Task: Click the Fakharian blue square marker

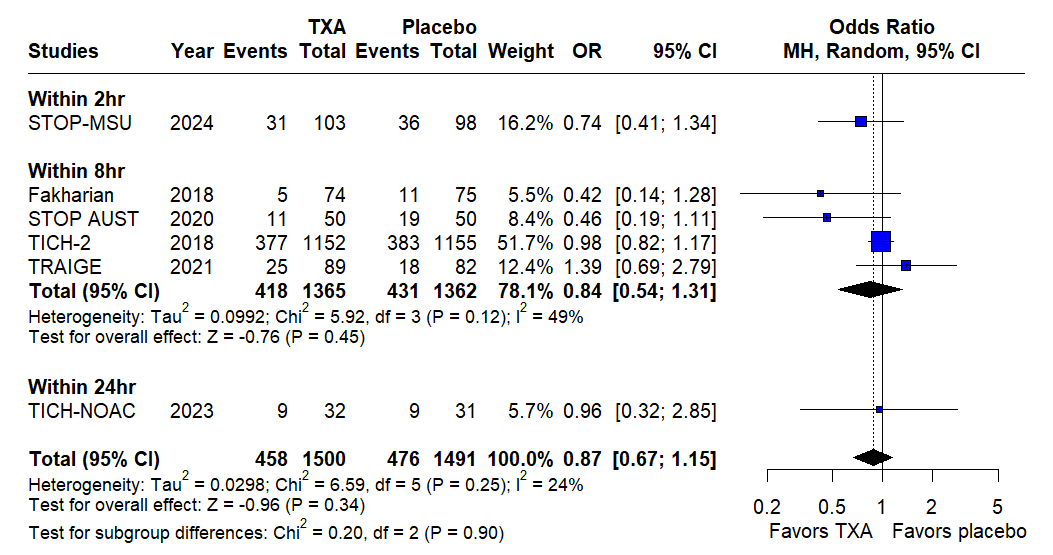Action: 821,193
